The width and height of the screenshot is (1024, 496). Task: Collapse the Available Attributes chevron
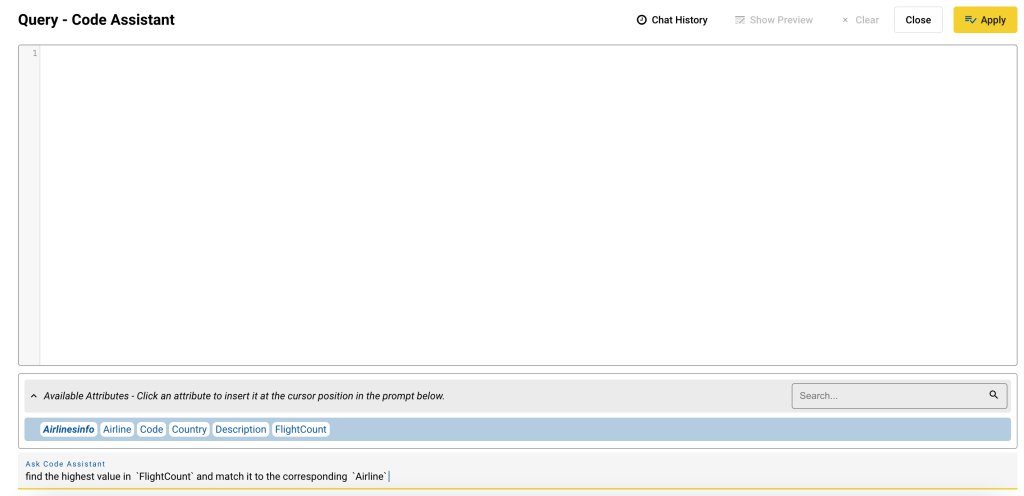click(33, 396)
